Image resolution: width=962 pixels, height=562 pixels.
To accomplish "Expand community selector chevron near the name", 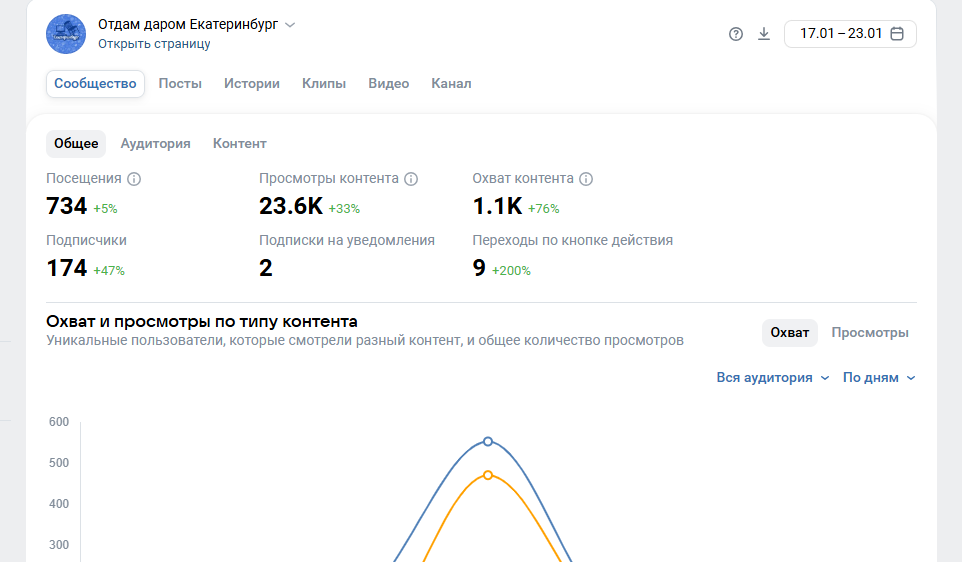I will click(290, 25).
